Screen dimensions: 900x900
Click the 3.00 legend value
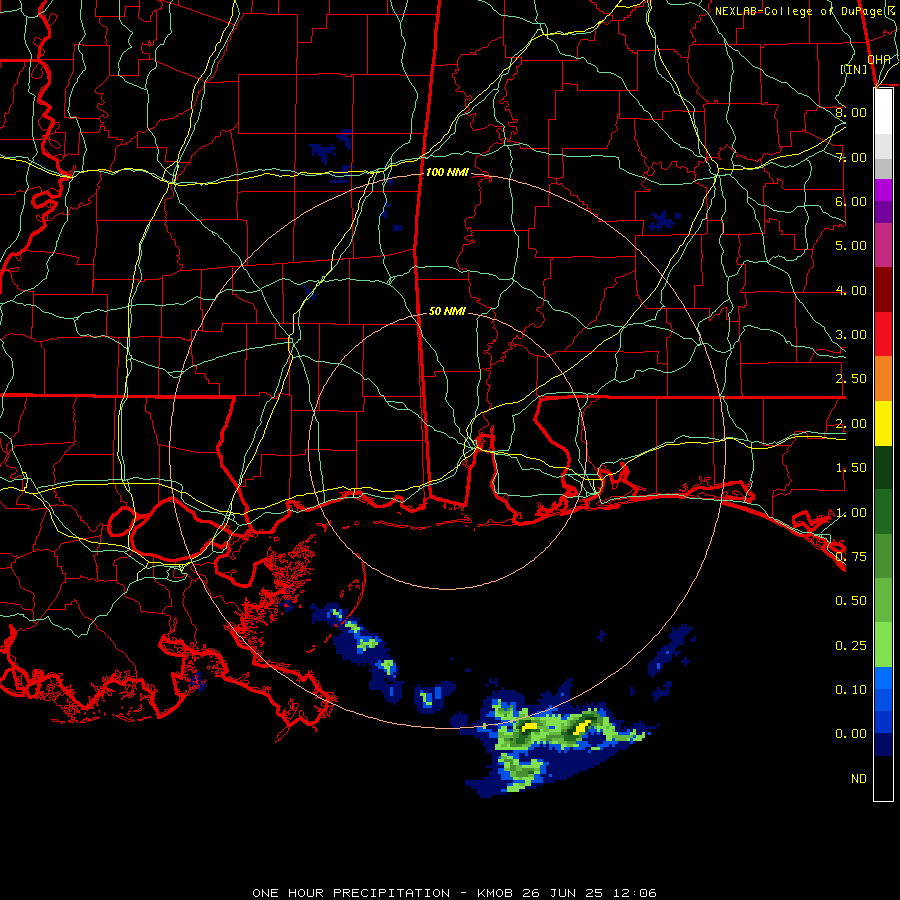click(x=851, y=335)
